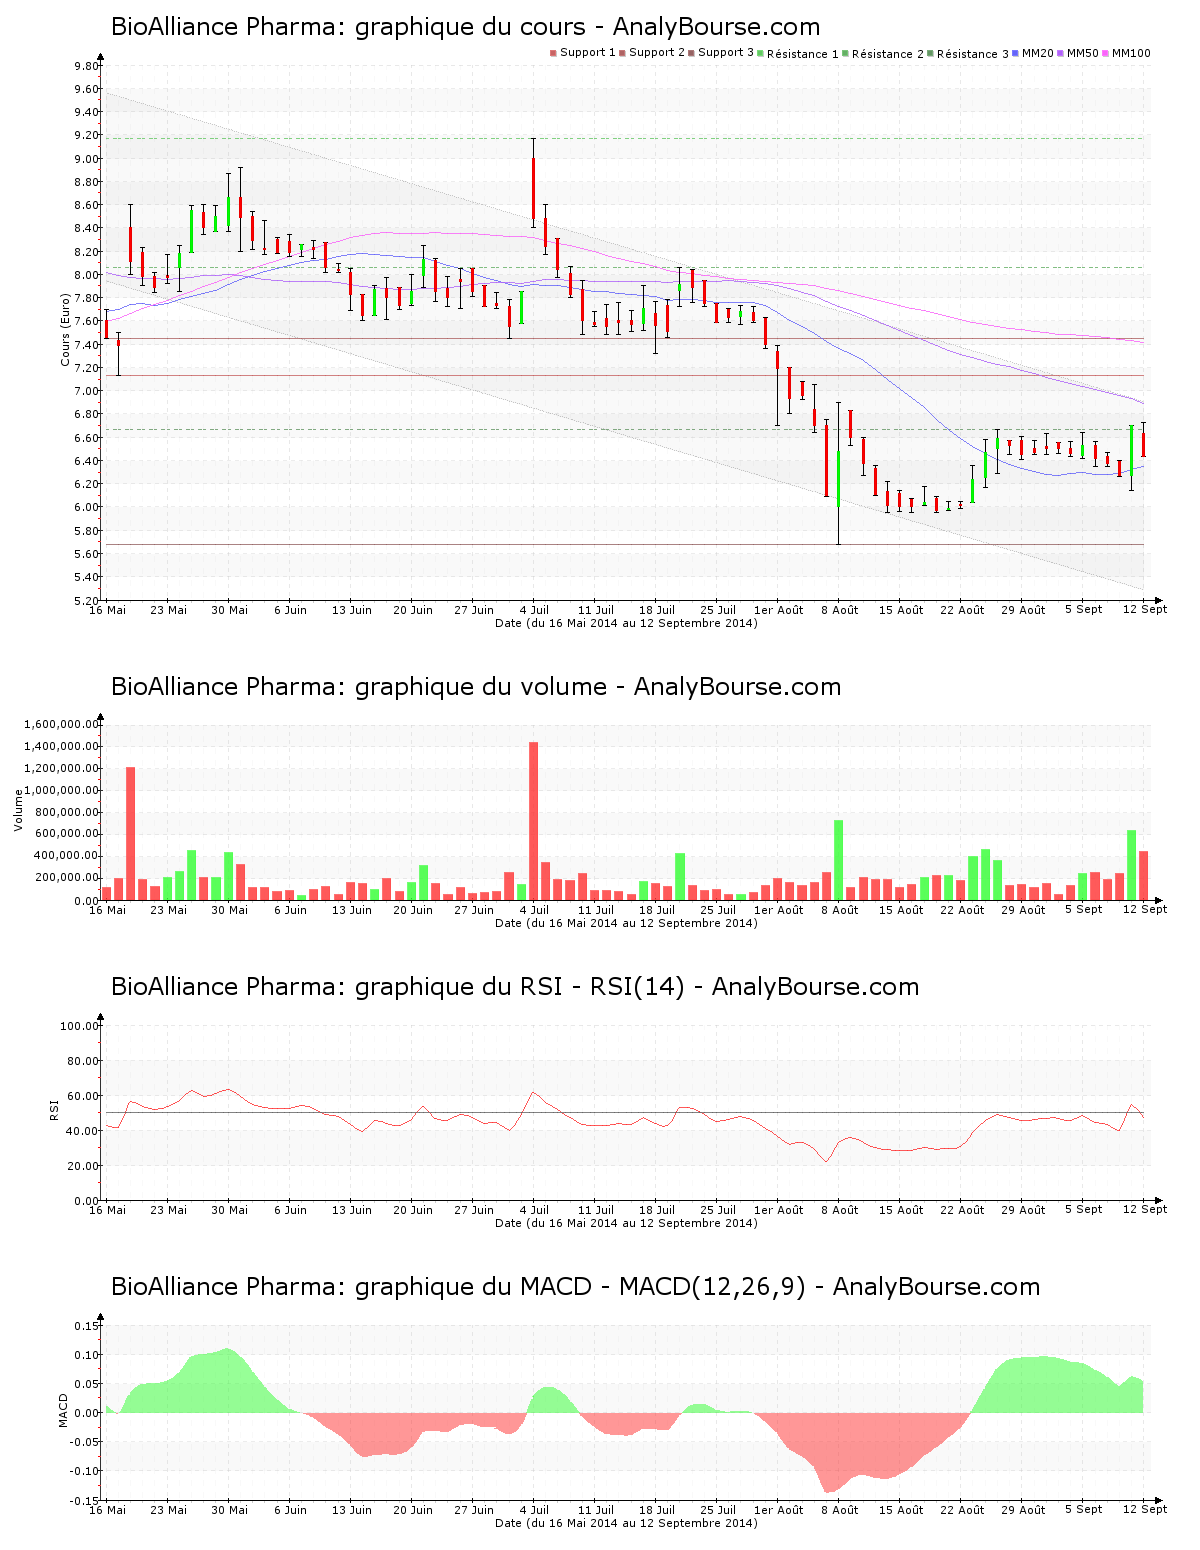Click the date range caption under volume chart

click(626, 923)
